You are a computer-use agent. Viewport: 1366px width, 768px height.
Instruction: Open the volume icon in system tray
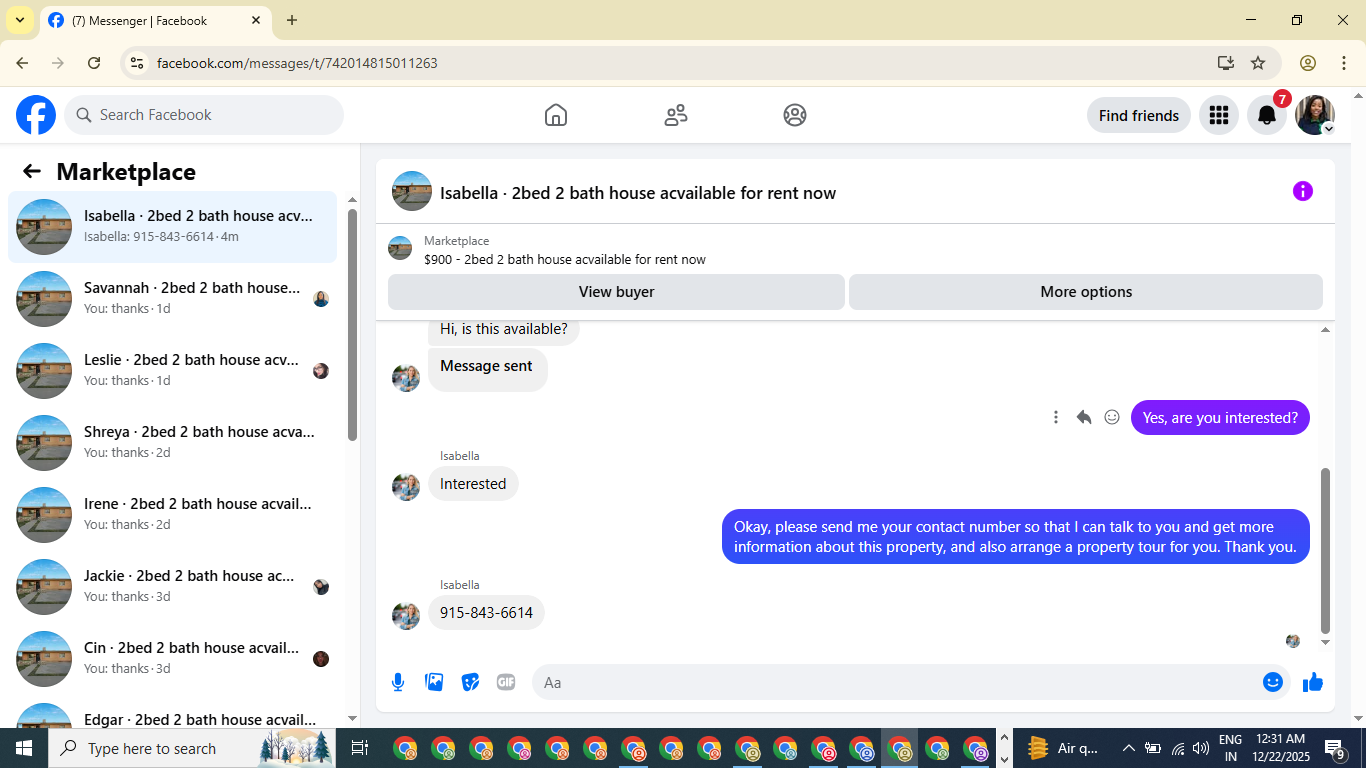tap(1201, 748)
